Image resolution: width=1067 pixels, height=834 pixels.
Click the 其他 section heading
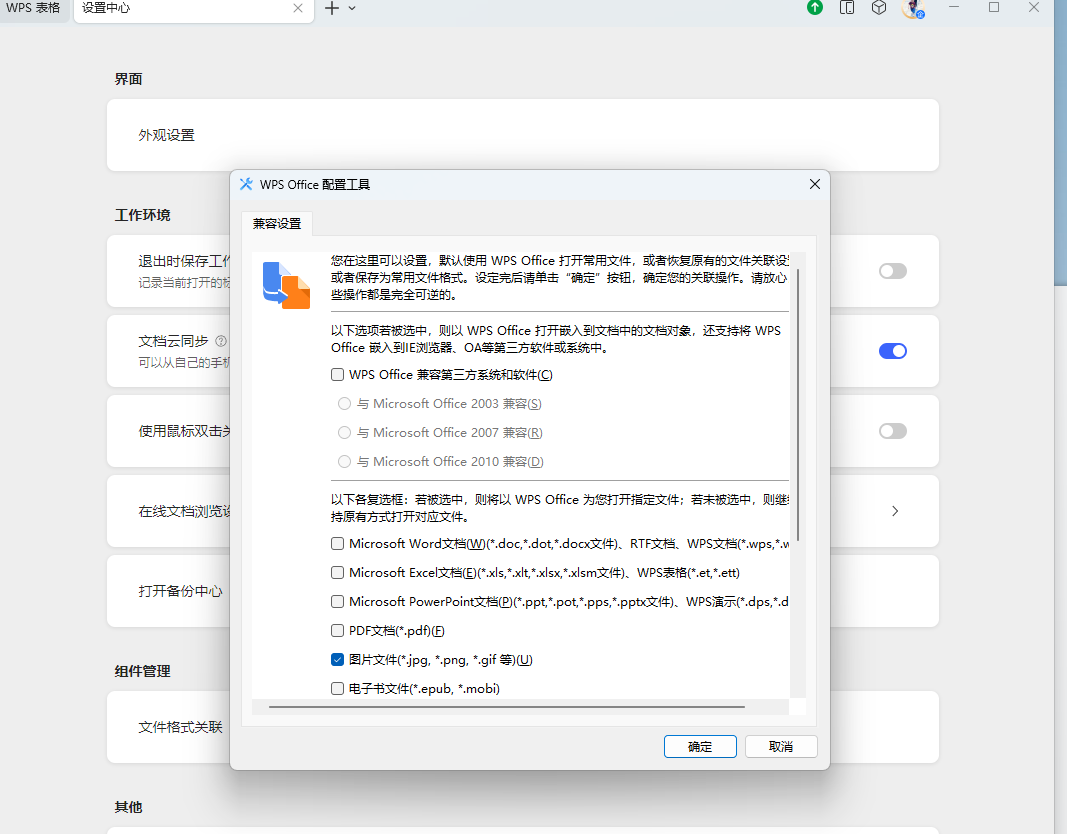(129, 807)
